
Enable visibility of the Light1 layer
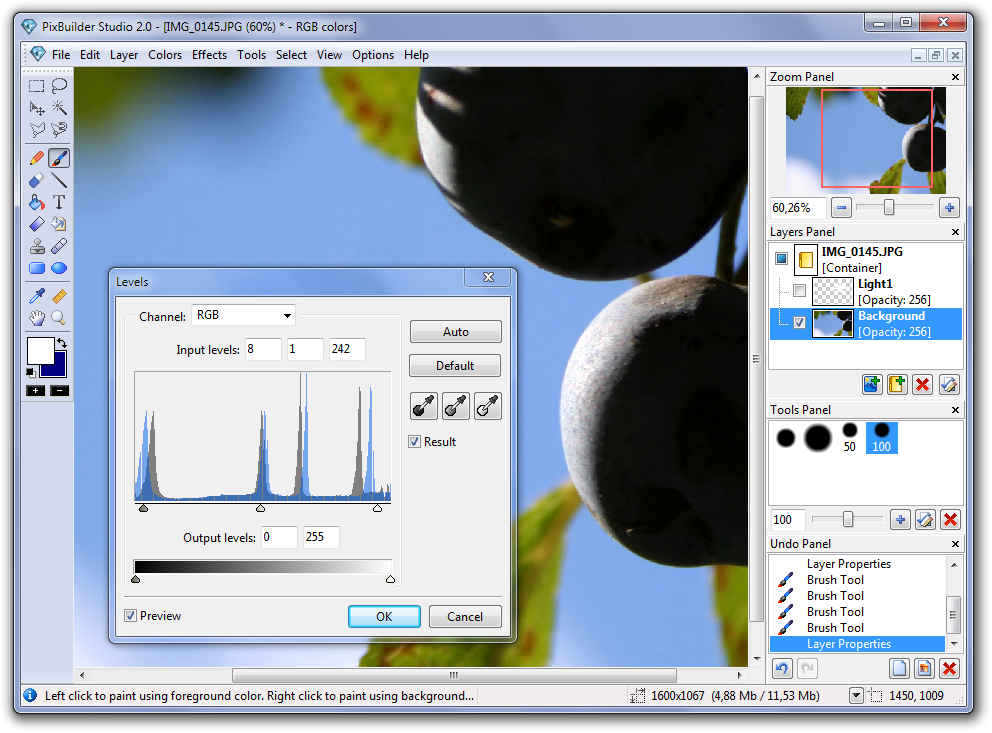pos(798,291)
